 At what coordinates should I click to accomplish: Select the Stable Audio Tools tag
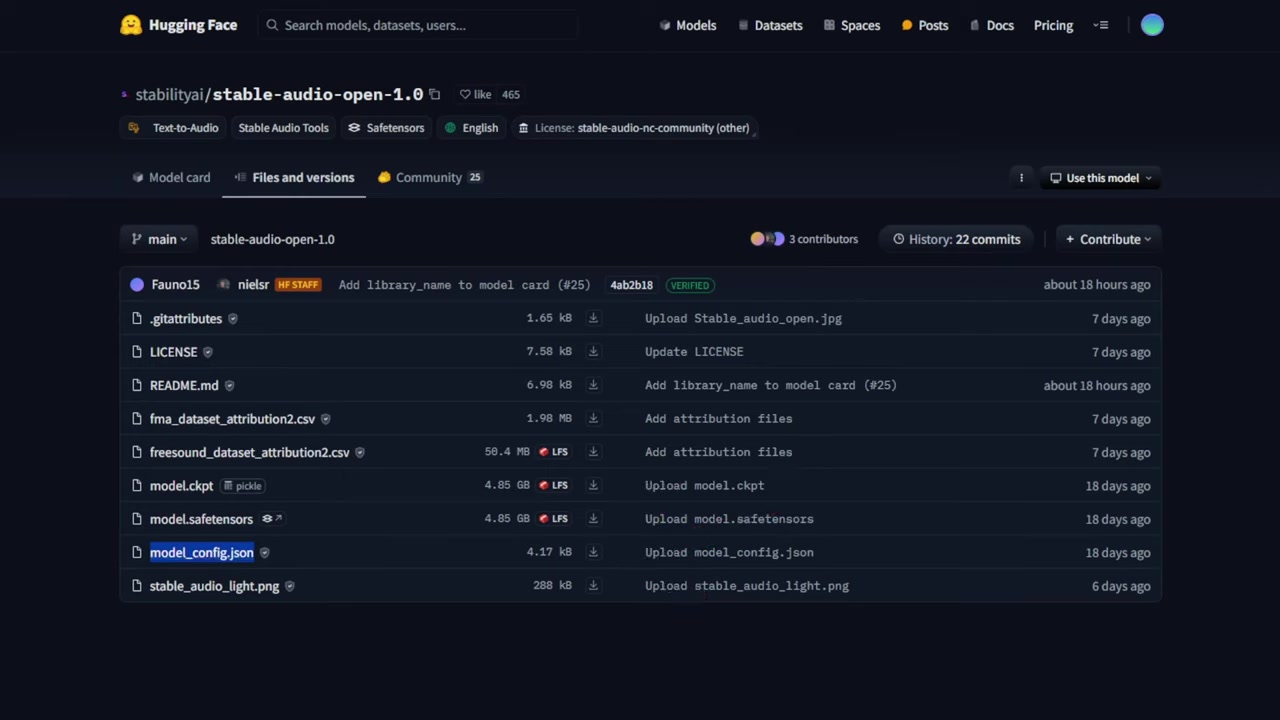pyautogui.click(x=283, y=128)
